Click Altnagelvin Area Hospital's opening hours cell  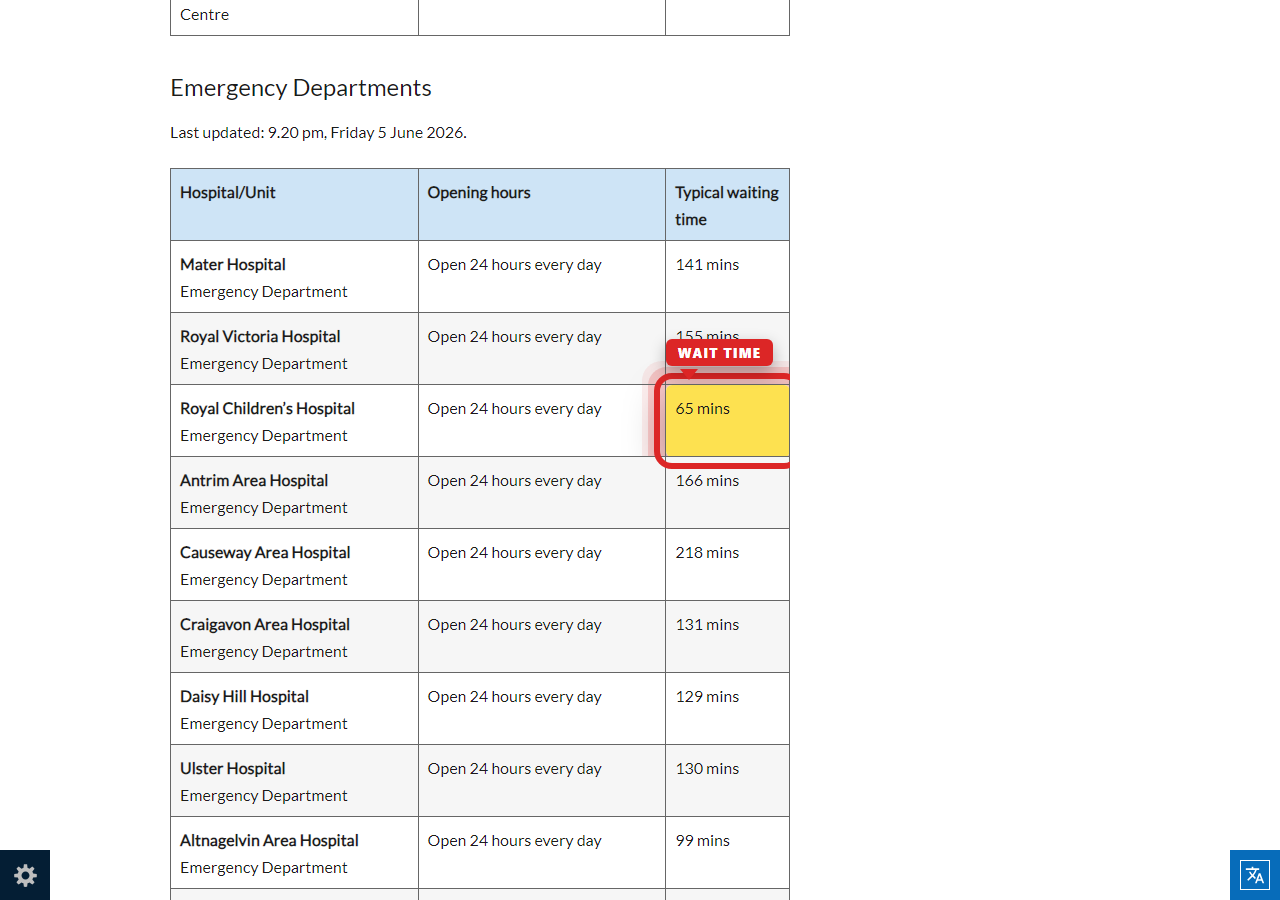(542, 852)
